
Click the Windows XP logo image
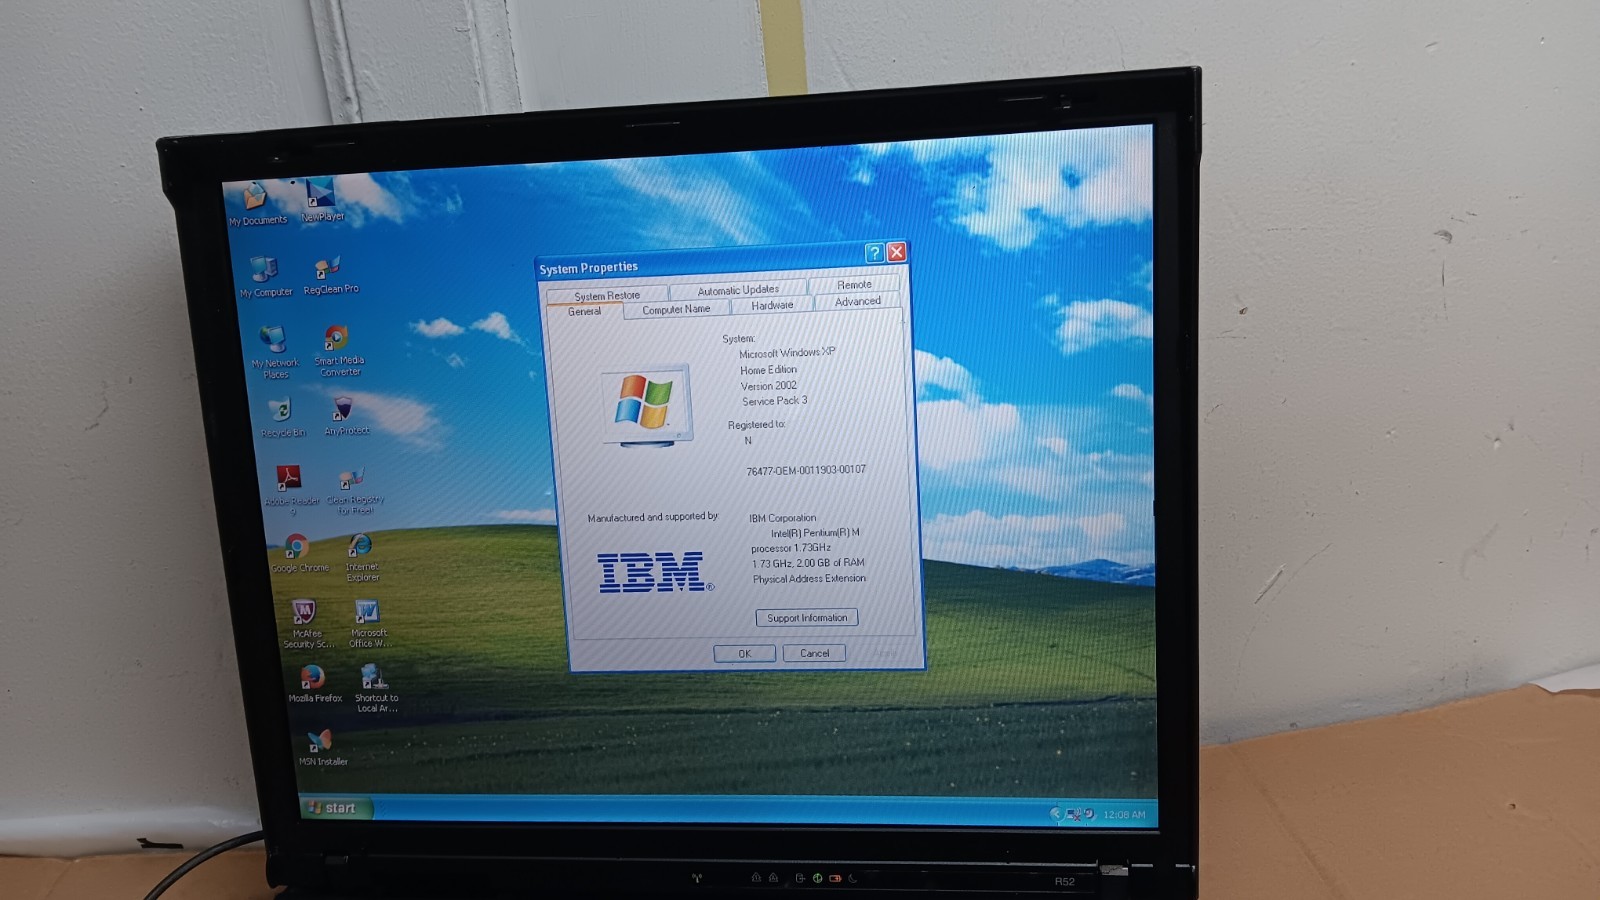click(646, 405)
